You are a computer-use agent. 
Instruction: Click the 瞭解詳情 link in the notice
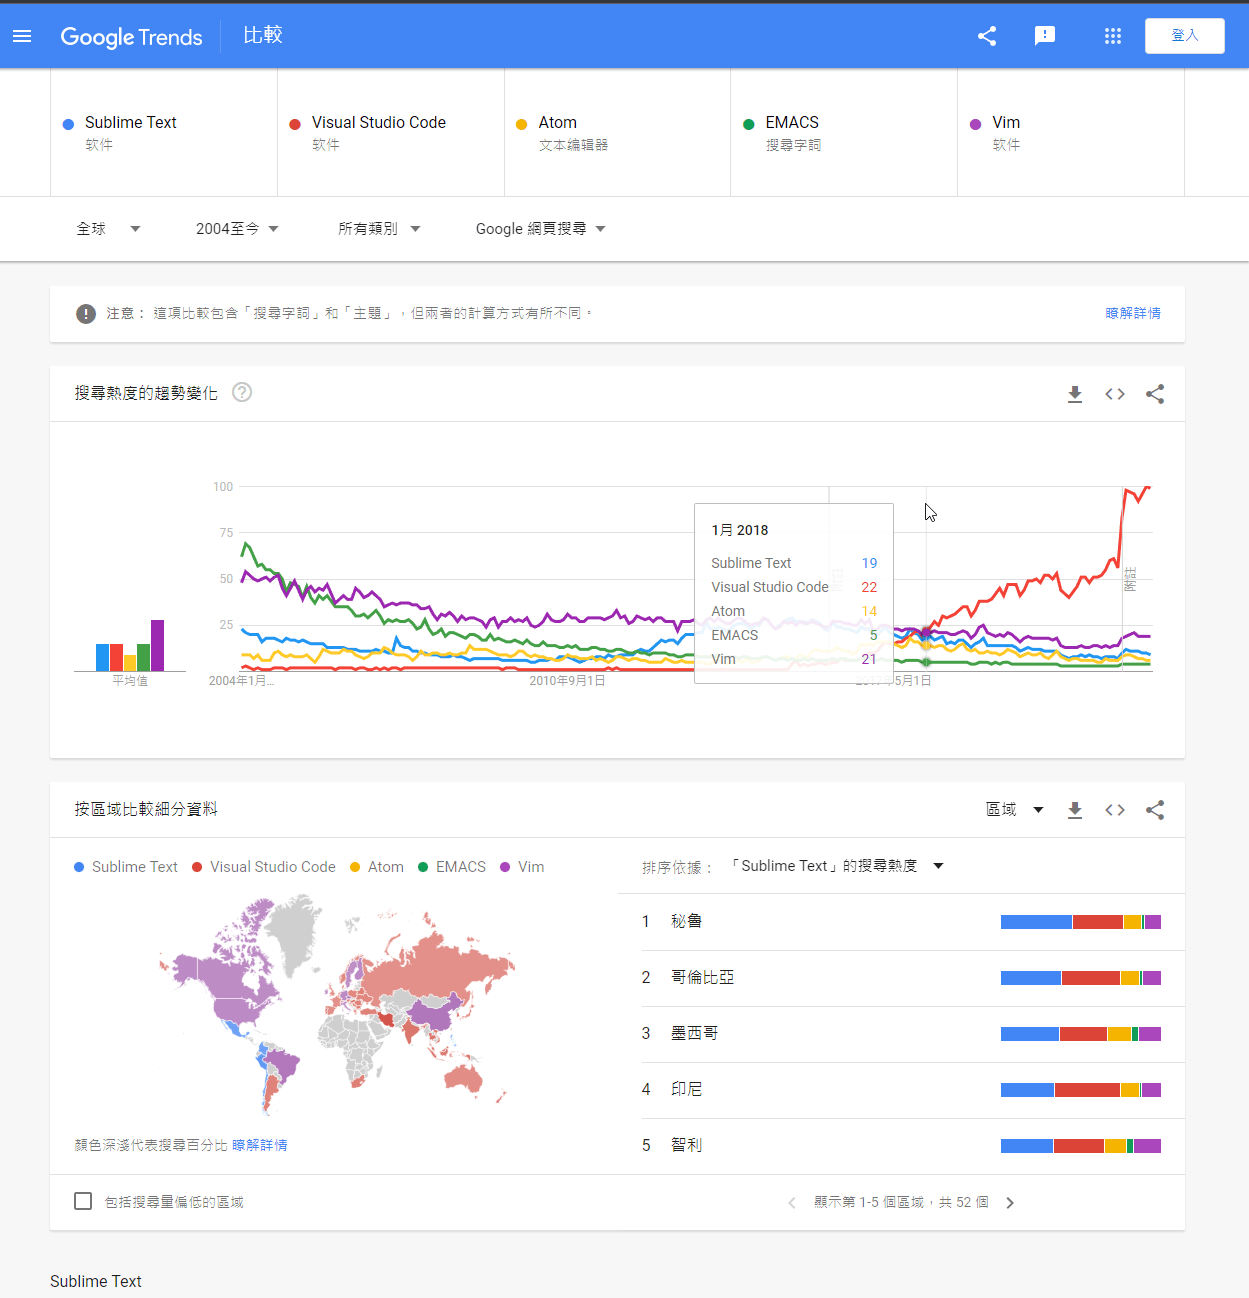(x=1133, y=313)
